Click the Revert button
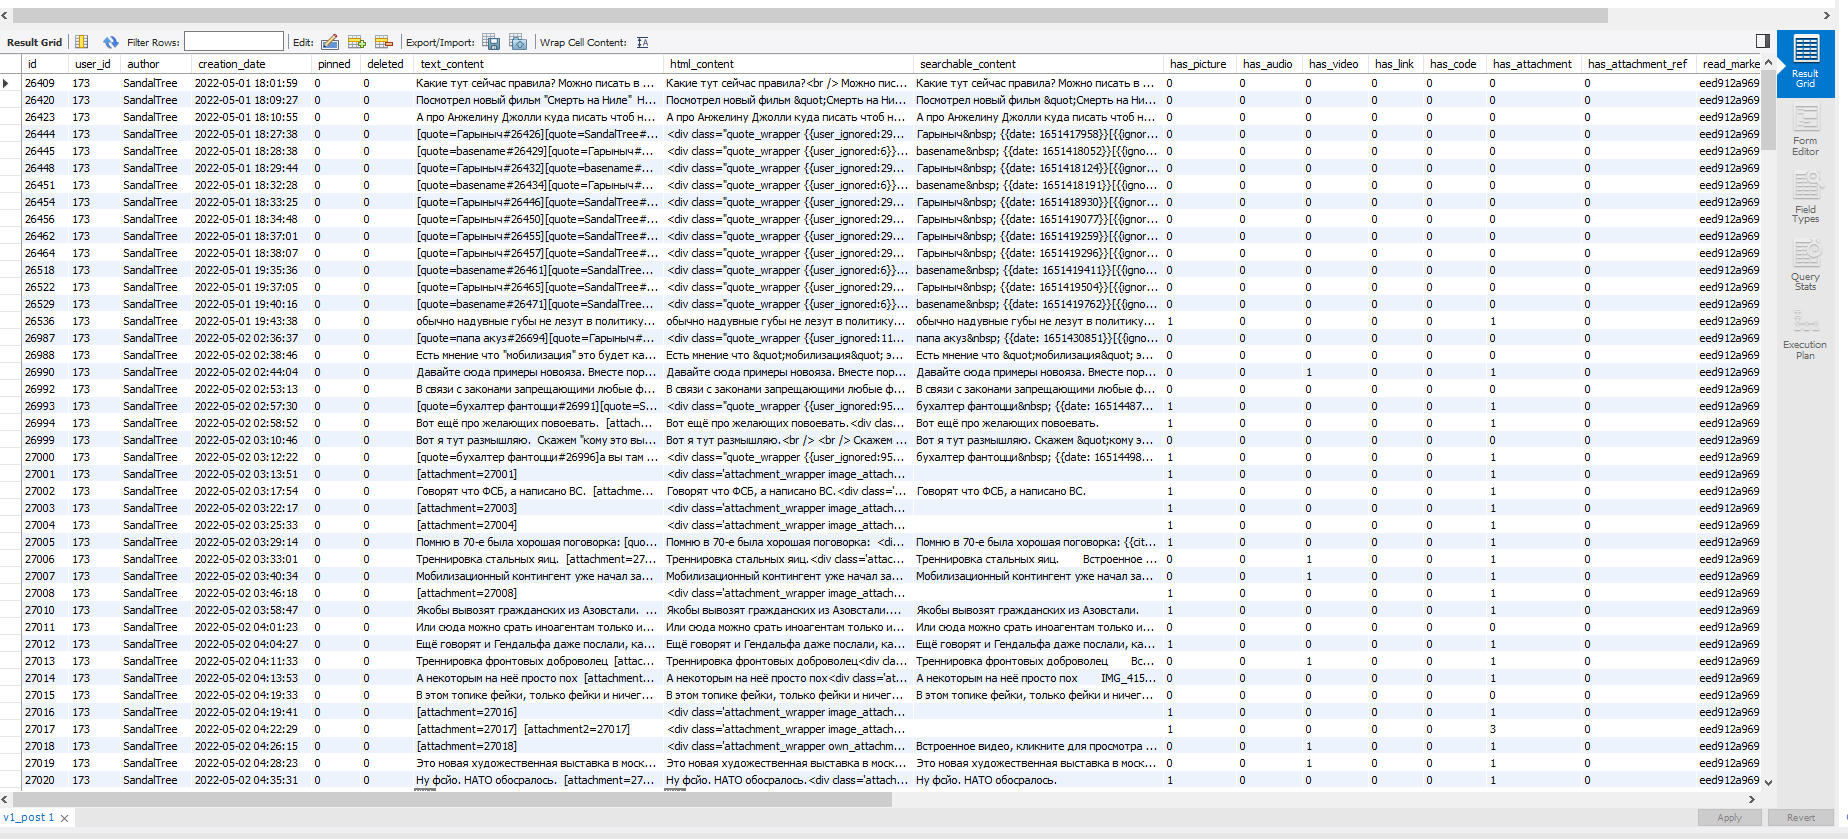 point(1800,818)
